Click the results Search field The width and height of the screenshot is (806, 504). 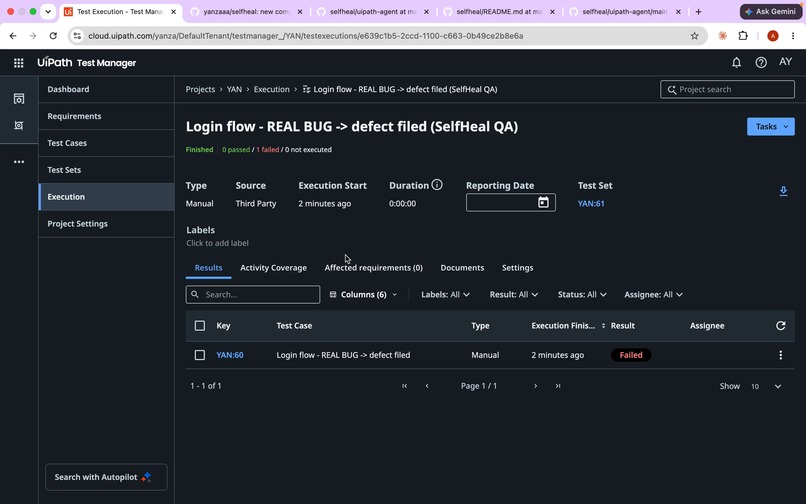pyautogui.click(x=253, y=295)
